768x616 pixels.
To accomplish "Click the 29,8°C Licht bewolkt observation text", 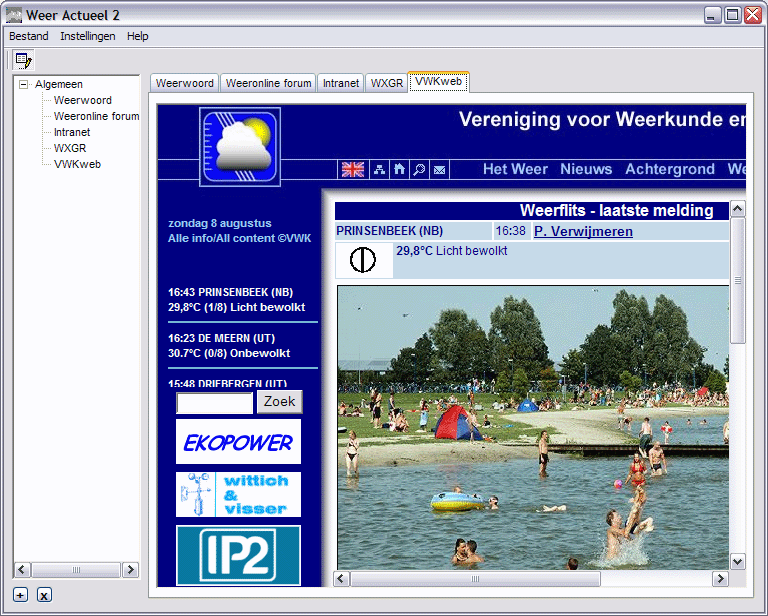I will (452, 251).
